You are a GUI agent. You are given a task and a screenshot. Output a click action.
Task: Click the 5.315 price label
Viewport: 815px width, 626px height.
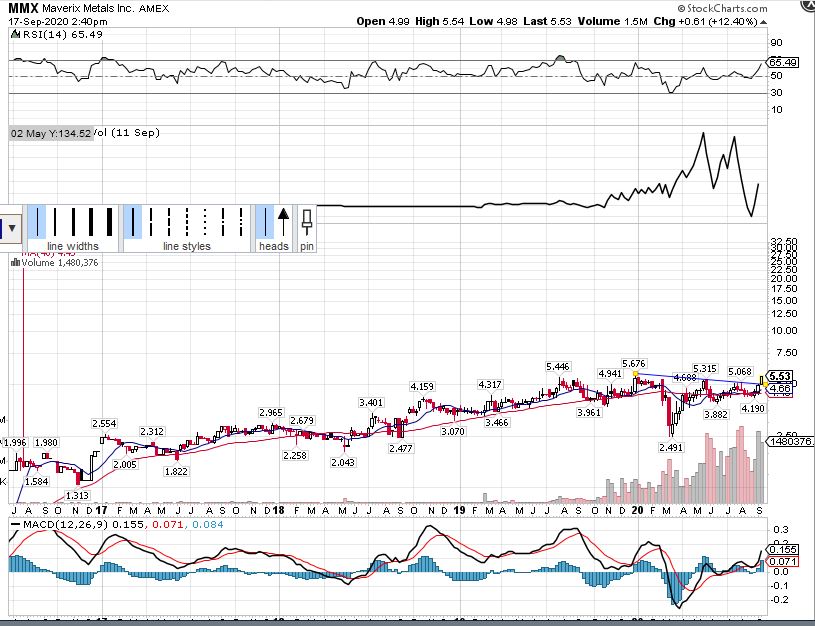(x=705, y=369)
